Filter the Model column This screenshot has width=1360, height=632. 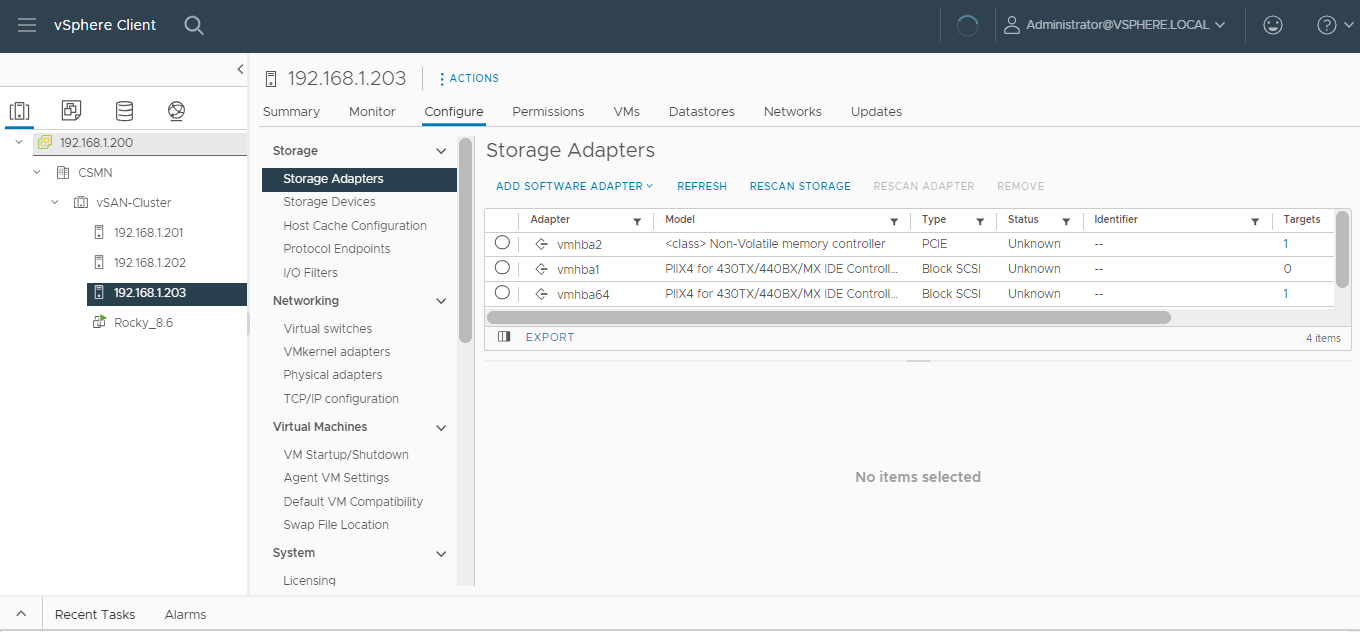tap(894, 221)
